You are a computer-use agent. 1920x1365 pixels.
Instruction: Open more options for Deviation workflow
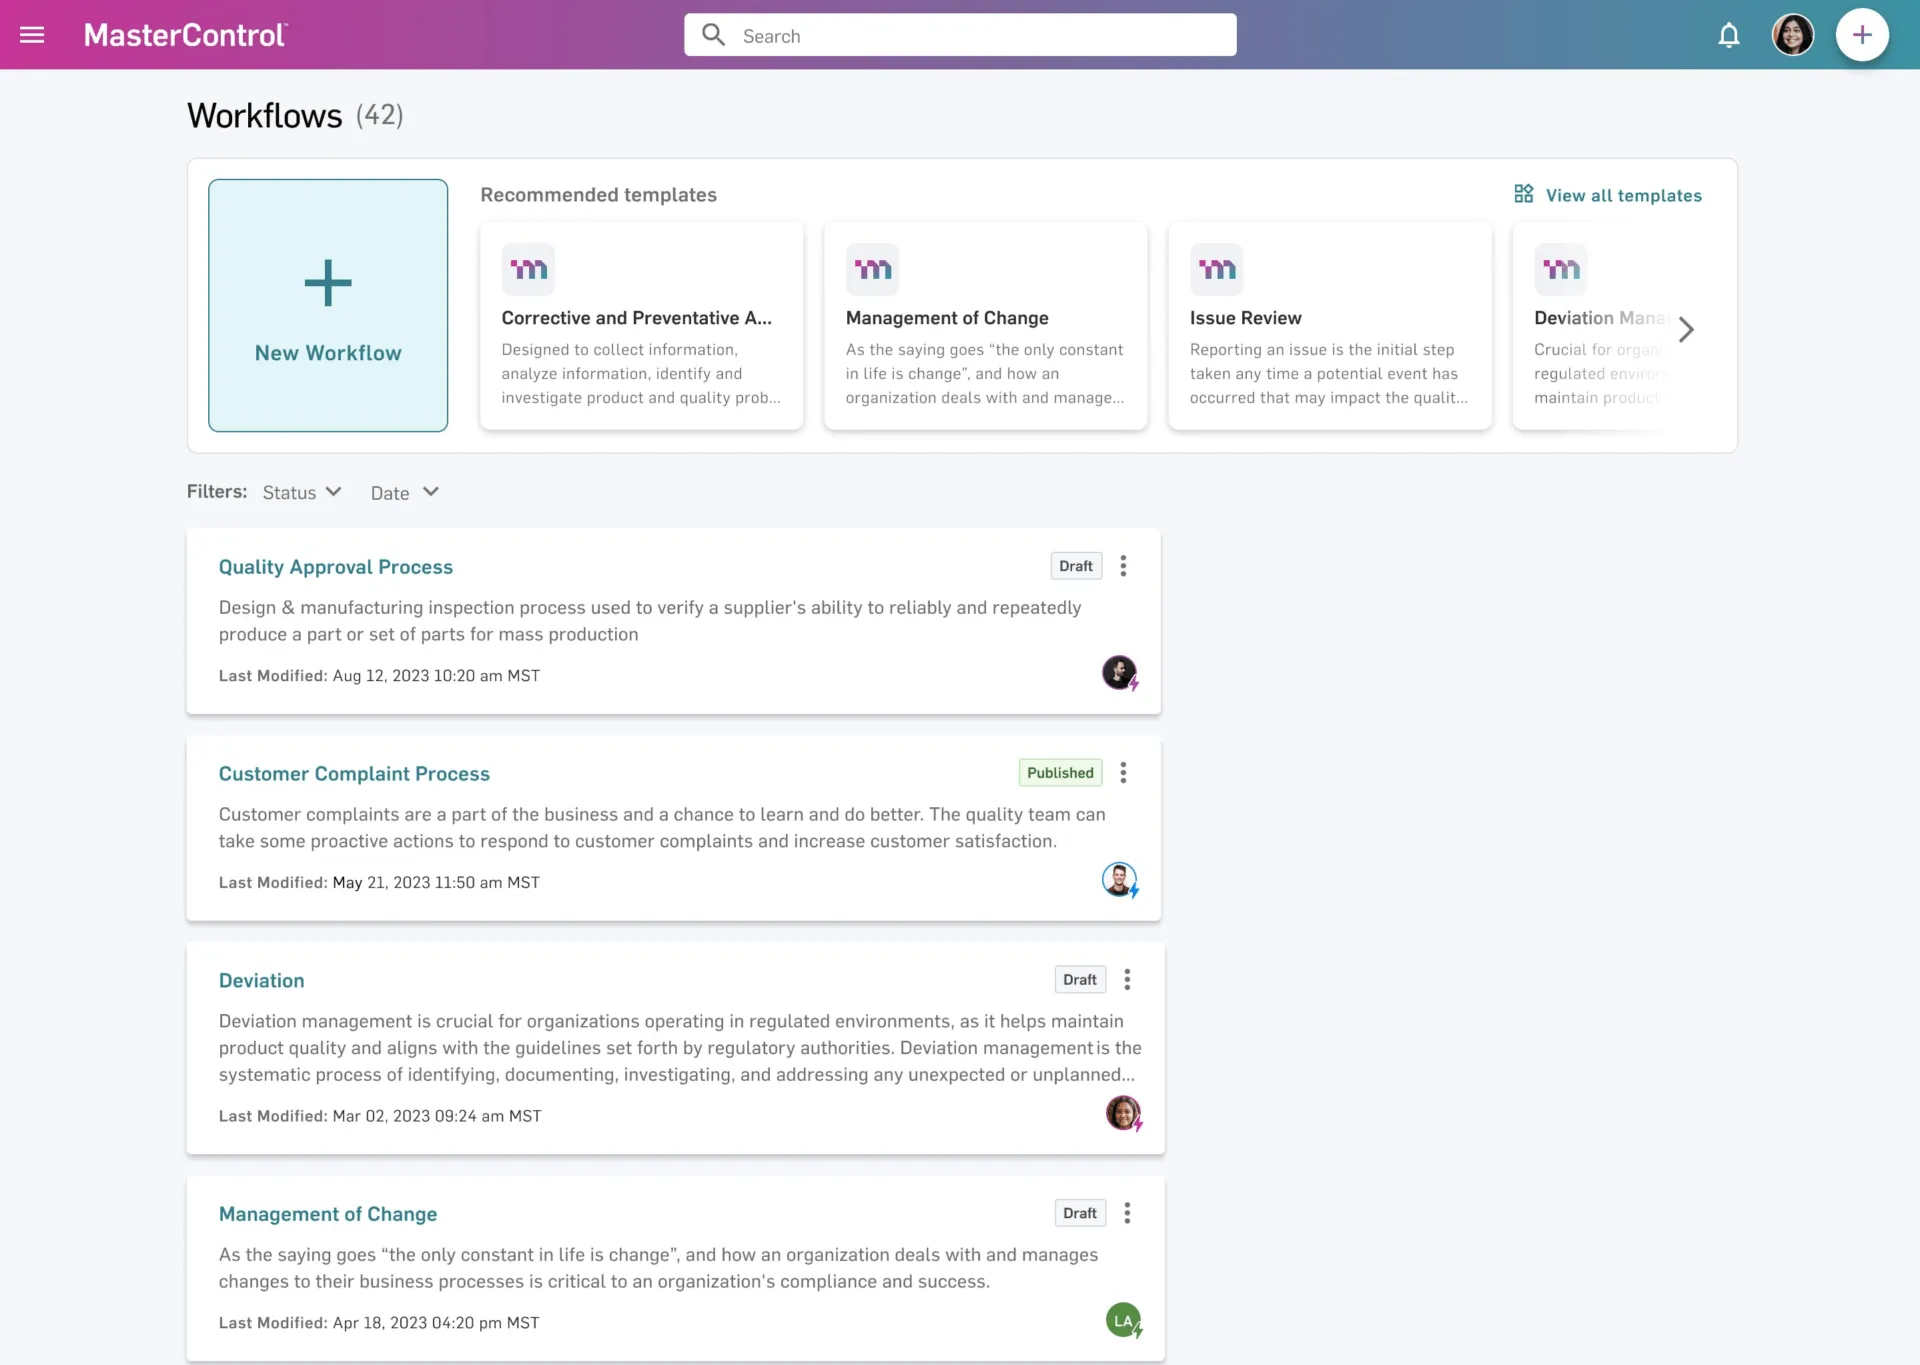tap(1127, 980)
